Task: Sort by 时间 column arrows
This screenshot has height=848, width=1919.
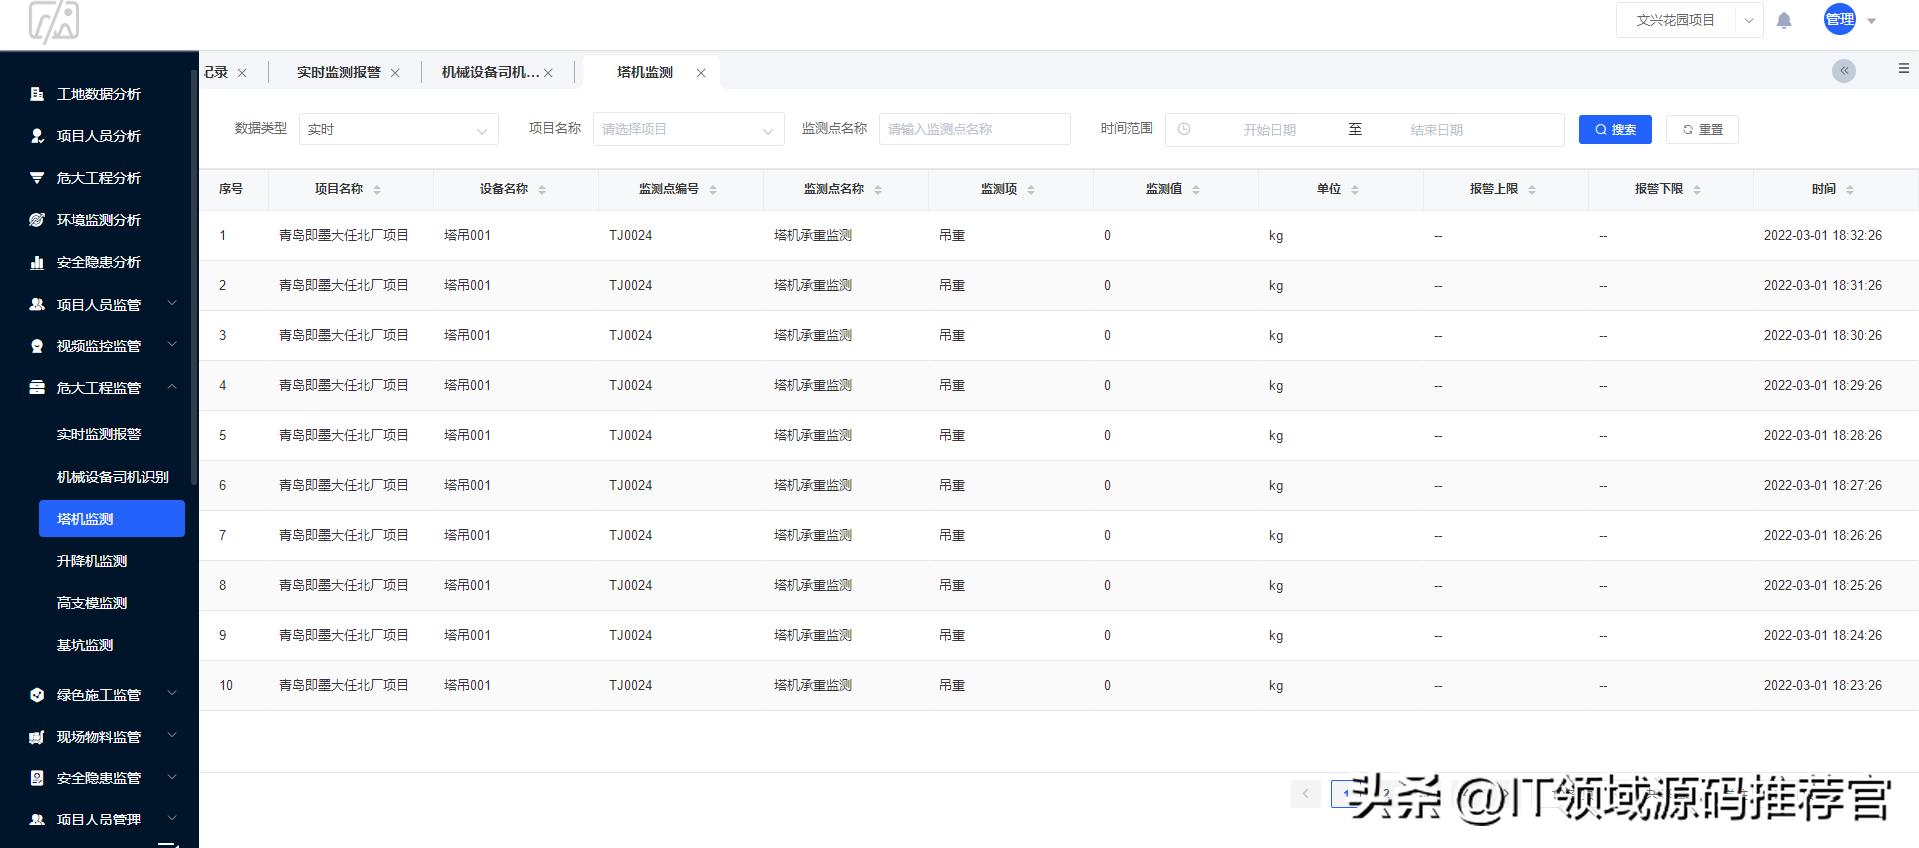Action: pyautogui.click(x=1850, y=189)
